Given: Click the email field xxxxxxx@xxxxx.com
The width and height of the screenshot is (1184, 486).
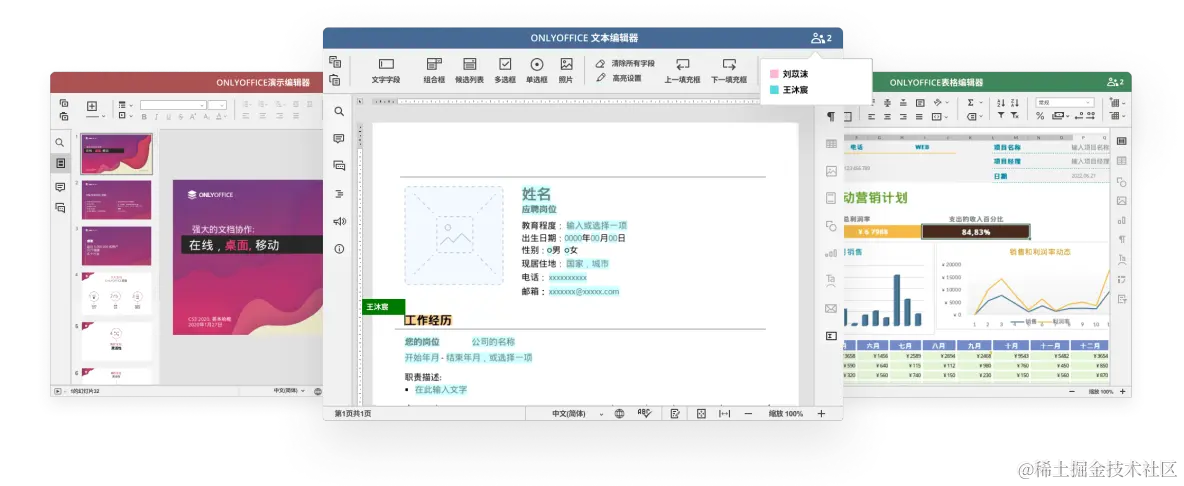Looking at the screenshot, I should point(584,291).
